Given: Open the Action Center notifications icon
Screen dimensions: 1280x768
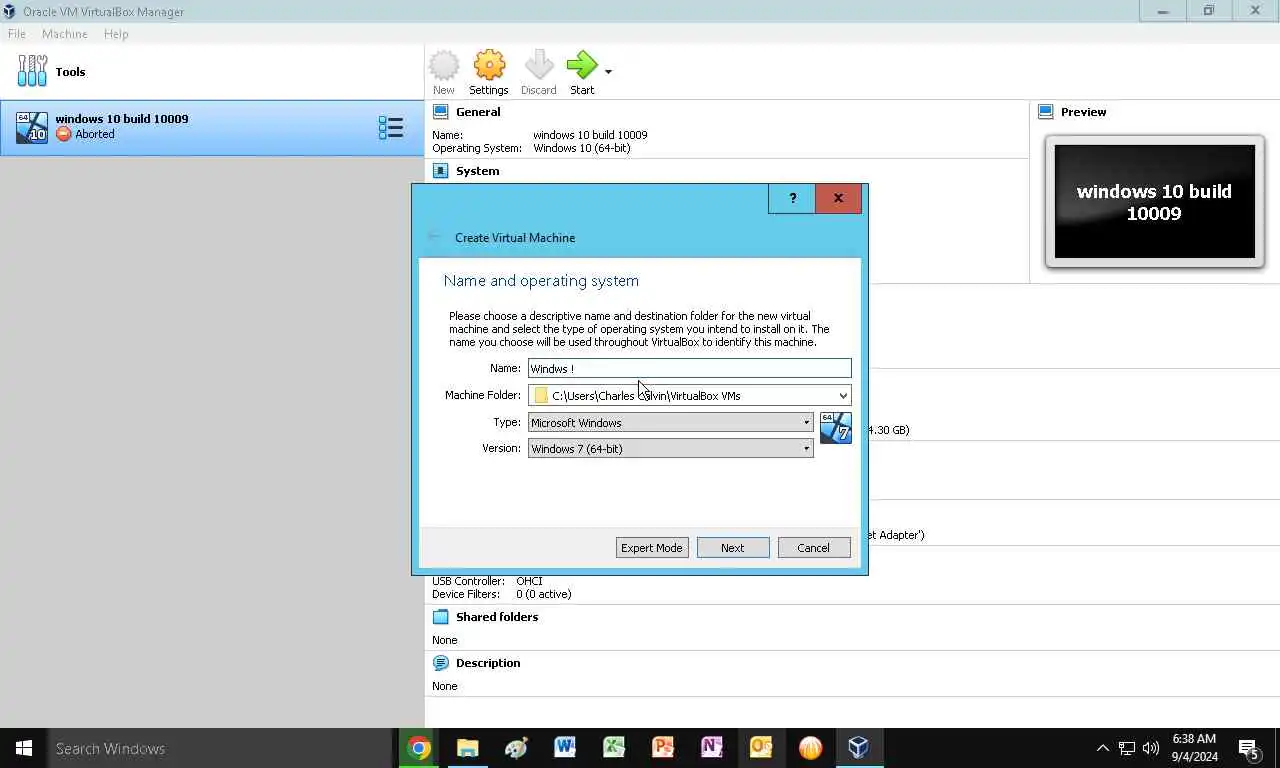Looking at the screenshot, I should coord(1249,748).
